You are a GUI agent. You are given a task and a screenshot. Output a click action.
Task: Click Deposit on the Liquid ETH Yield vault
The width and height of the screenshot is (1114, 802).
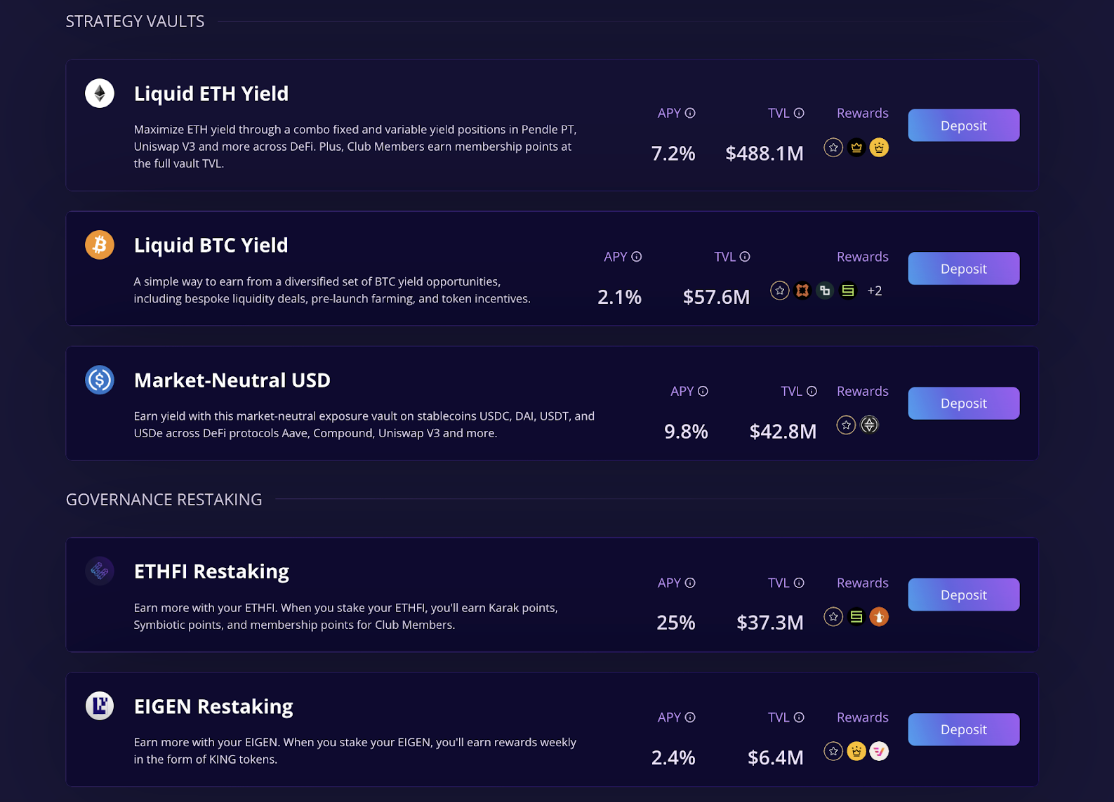coord(962,125)
